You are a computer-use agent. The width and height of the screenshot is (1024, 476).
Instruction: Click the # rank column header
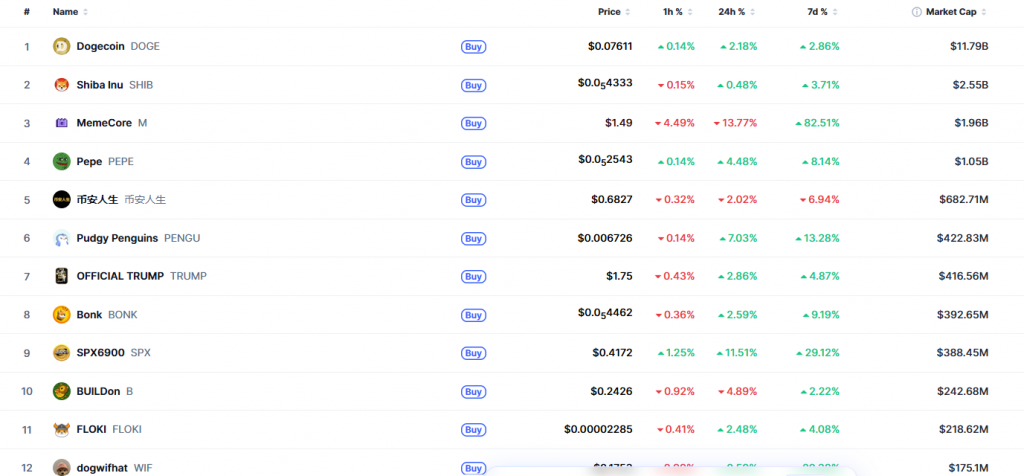tap(27, 12)
